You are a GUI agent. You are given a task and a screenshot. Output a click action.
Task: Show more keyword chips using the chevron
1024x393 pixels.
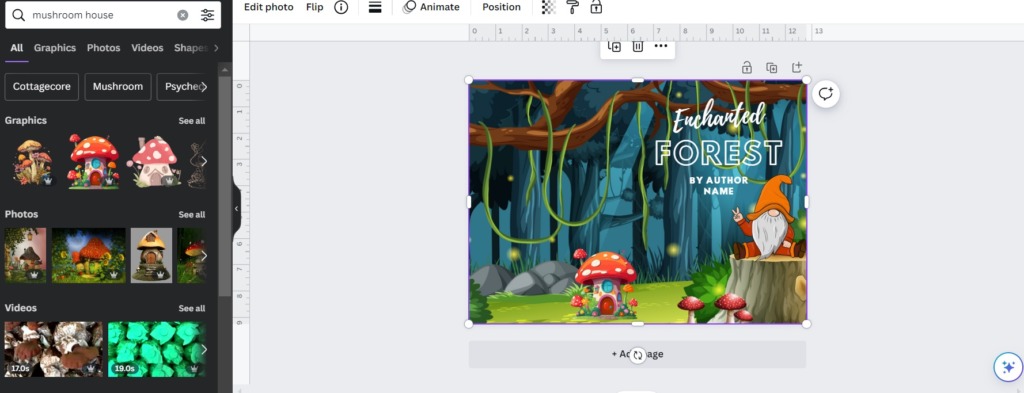click(x=204, y=87)
